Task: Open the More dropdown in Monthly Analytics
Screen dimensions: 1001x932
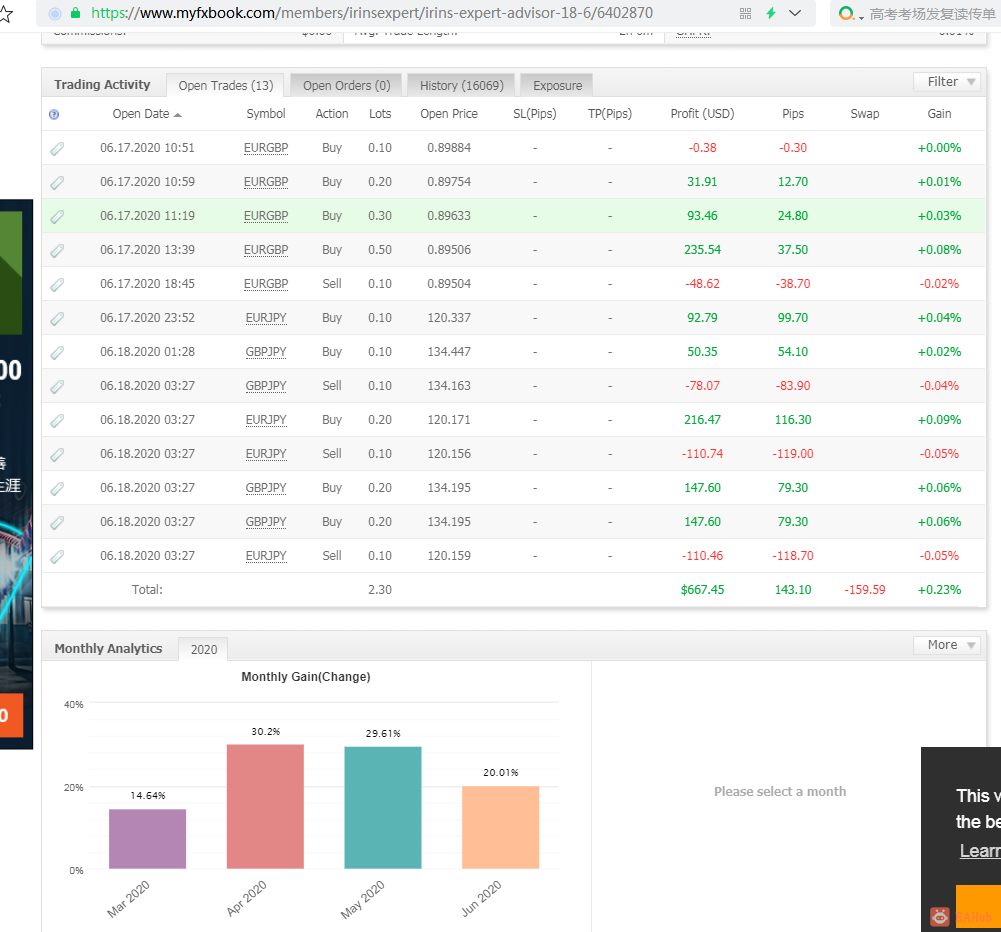Action: [x=946, y=645]
